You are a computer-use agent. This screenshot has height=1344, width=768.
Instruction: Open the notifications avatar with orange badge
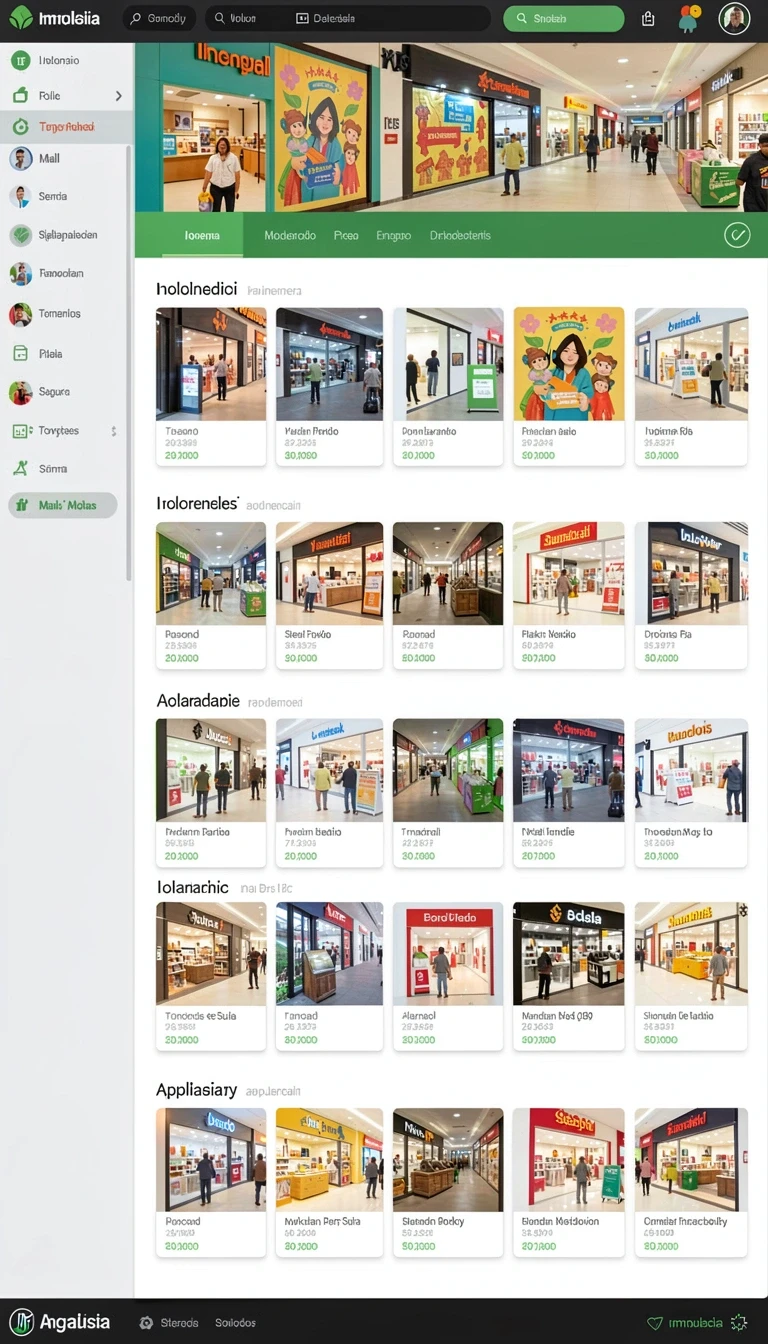pos(688,18)
